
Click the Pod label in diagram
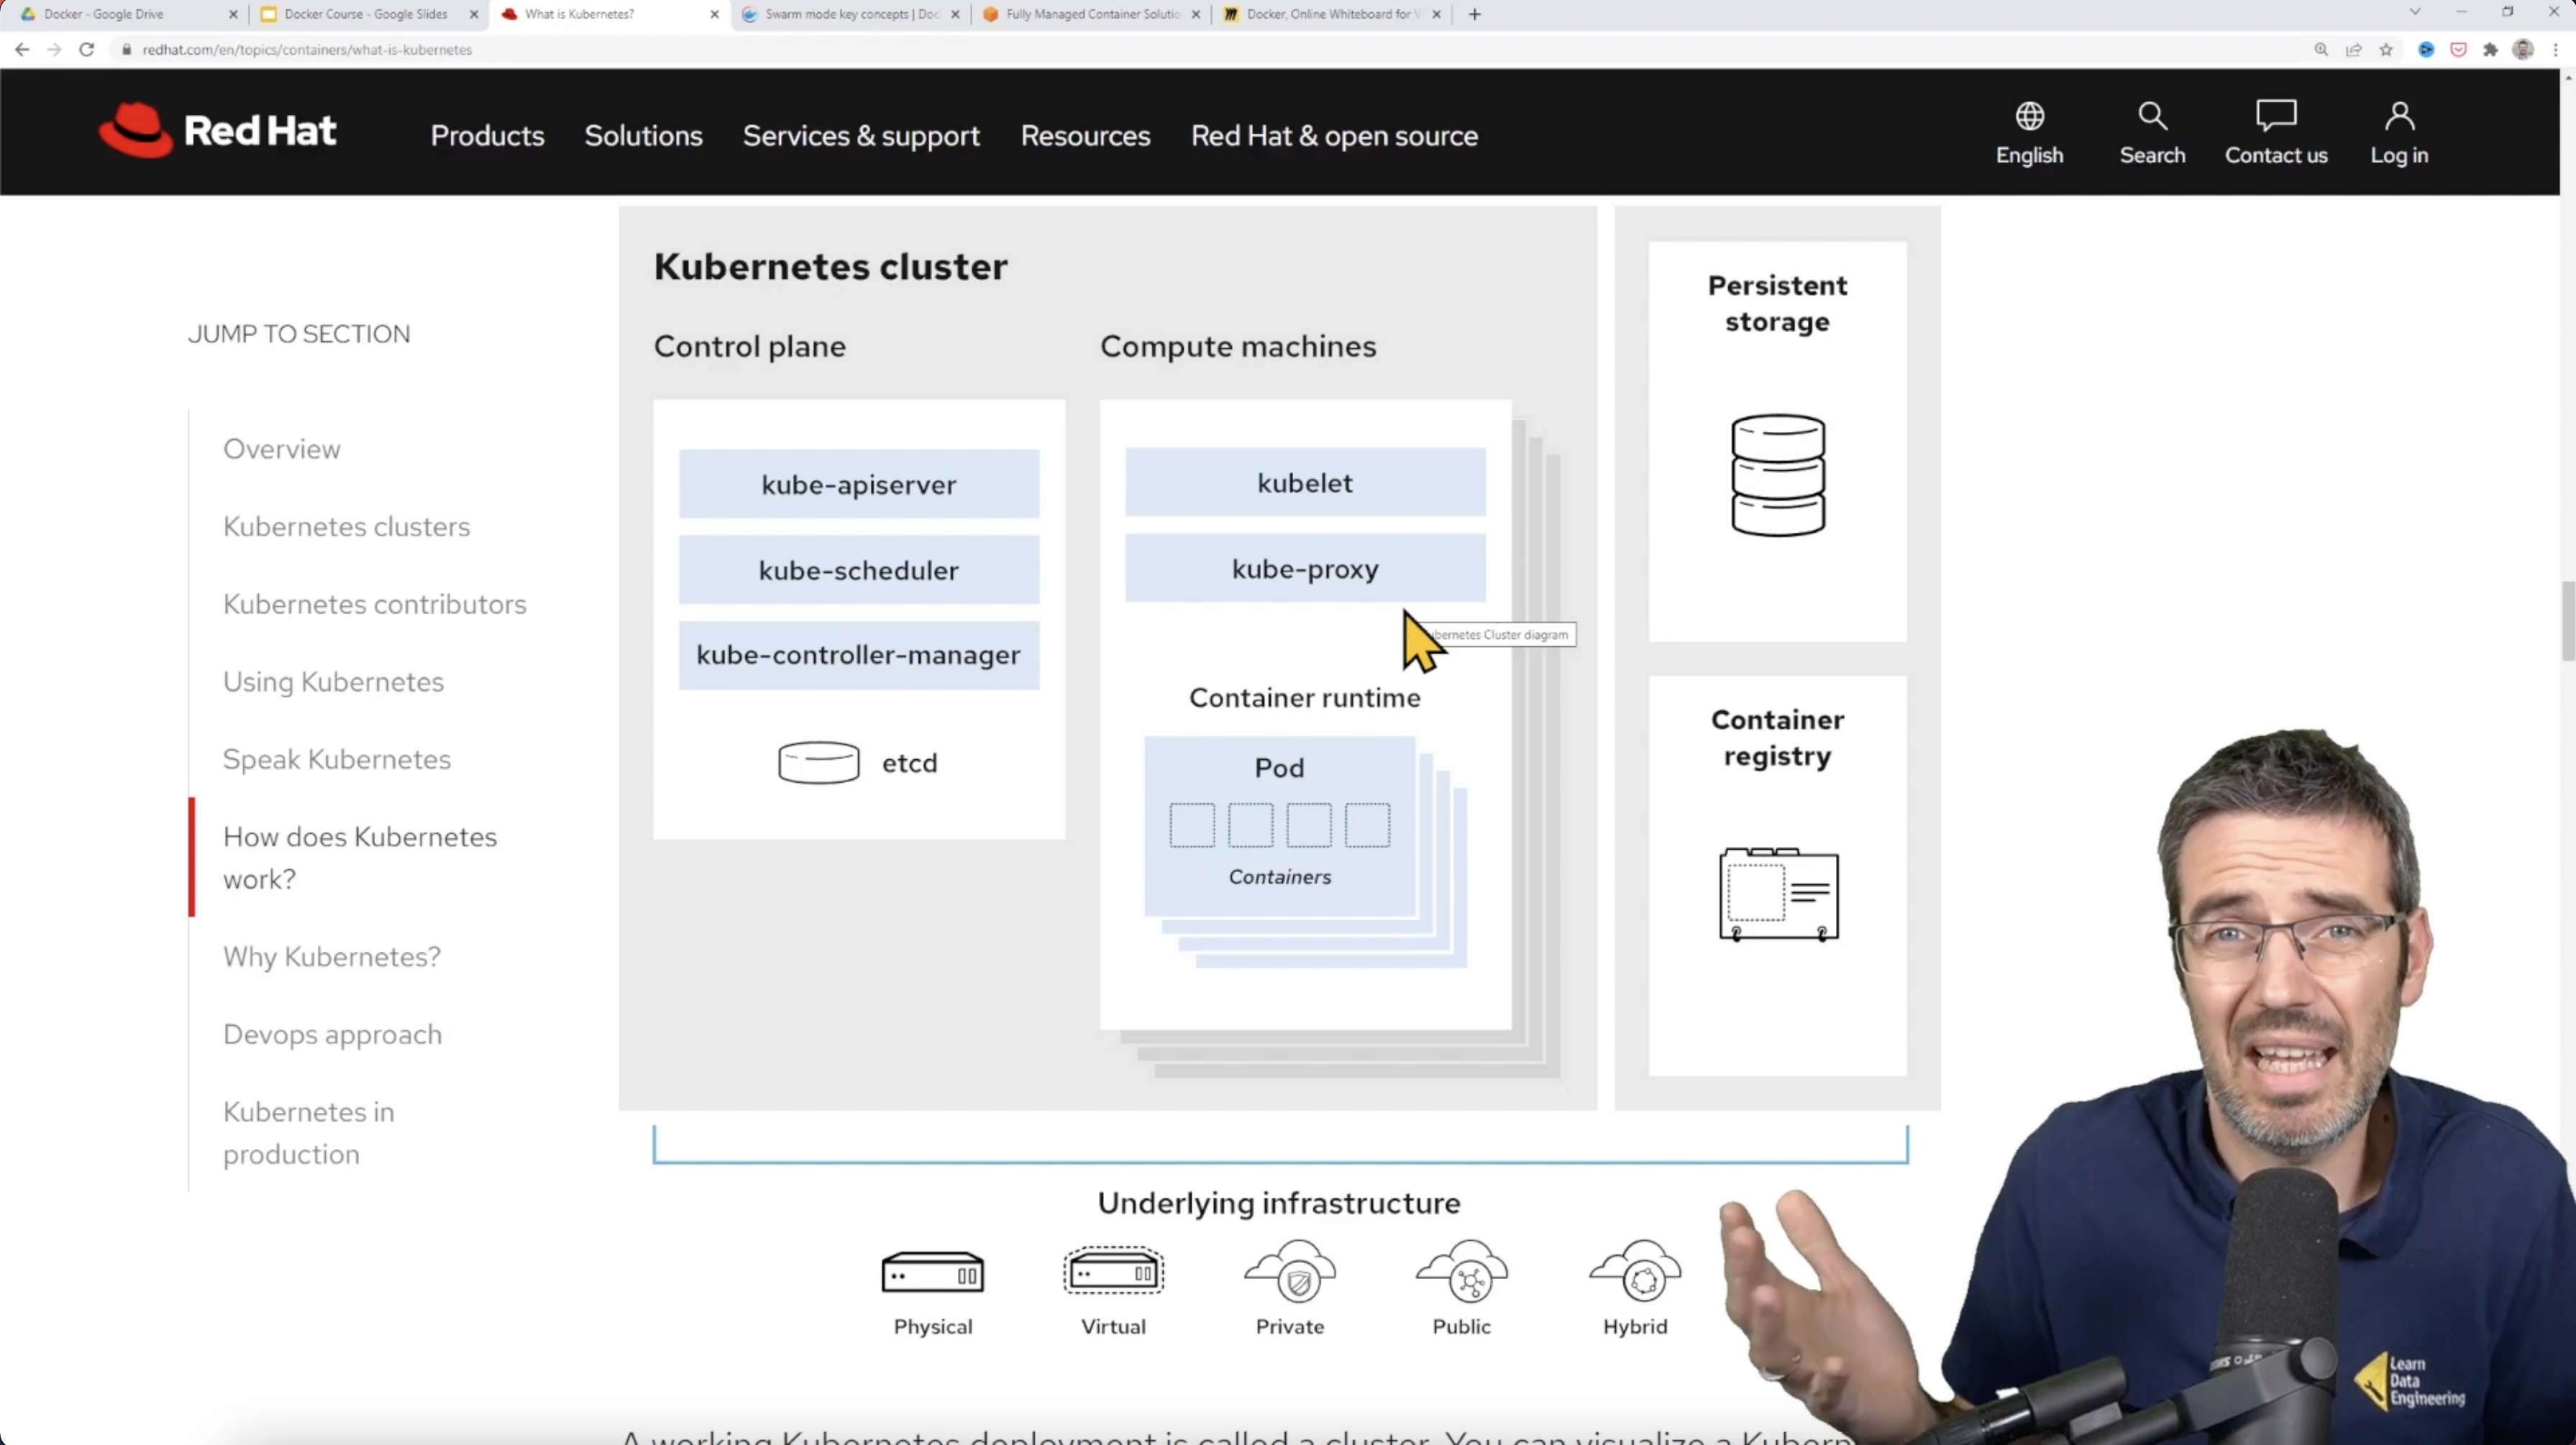point(1279,768)
